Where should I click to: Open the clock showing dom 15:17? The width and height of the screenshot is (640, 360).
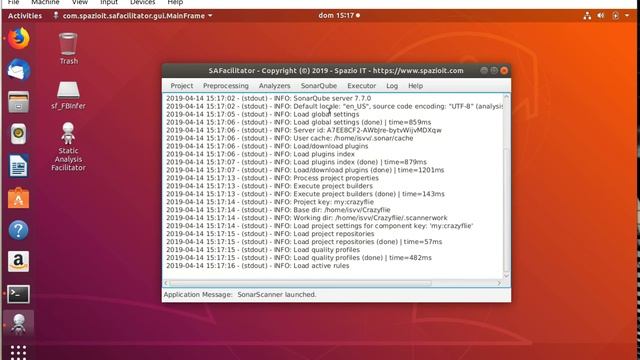click(339, 16)
